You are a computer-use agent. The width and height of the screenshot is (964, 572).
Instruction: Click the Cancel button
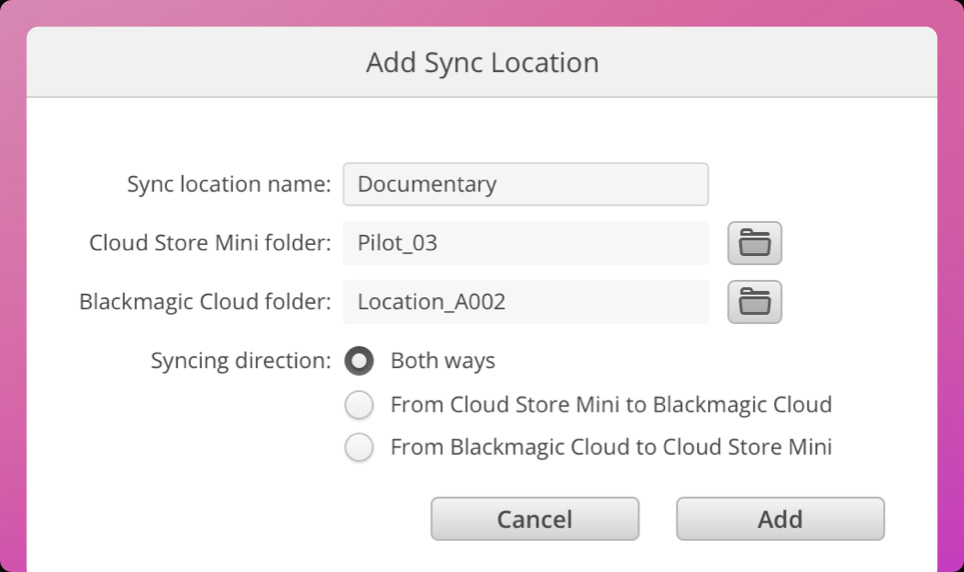(534, 519)
